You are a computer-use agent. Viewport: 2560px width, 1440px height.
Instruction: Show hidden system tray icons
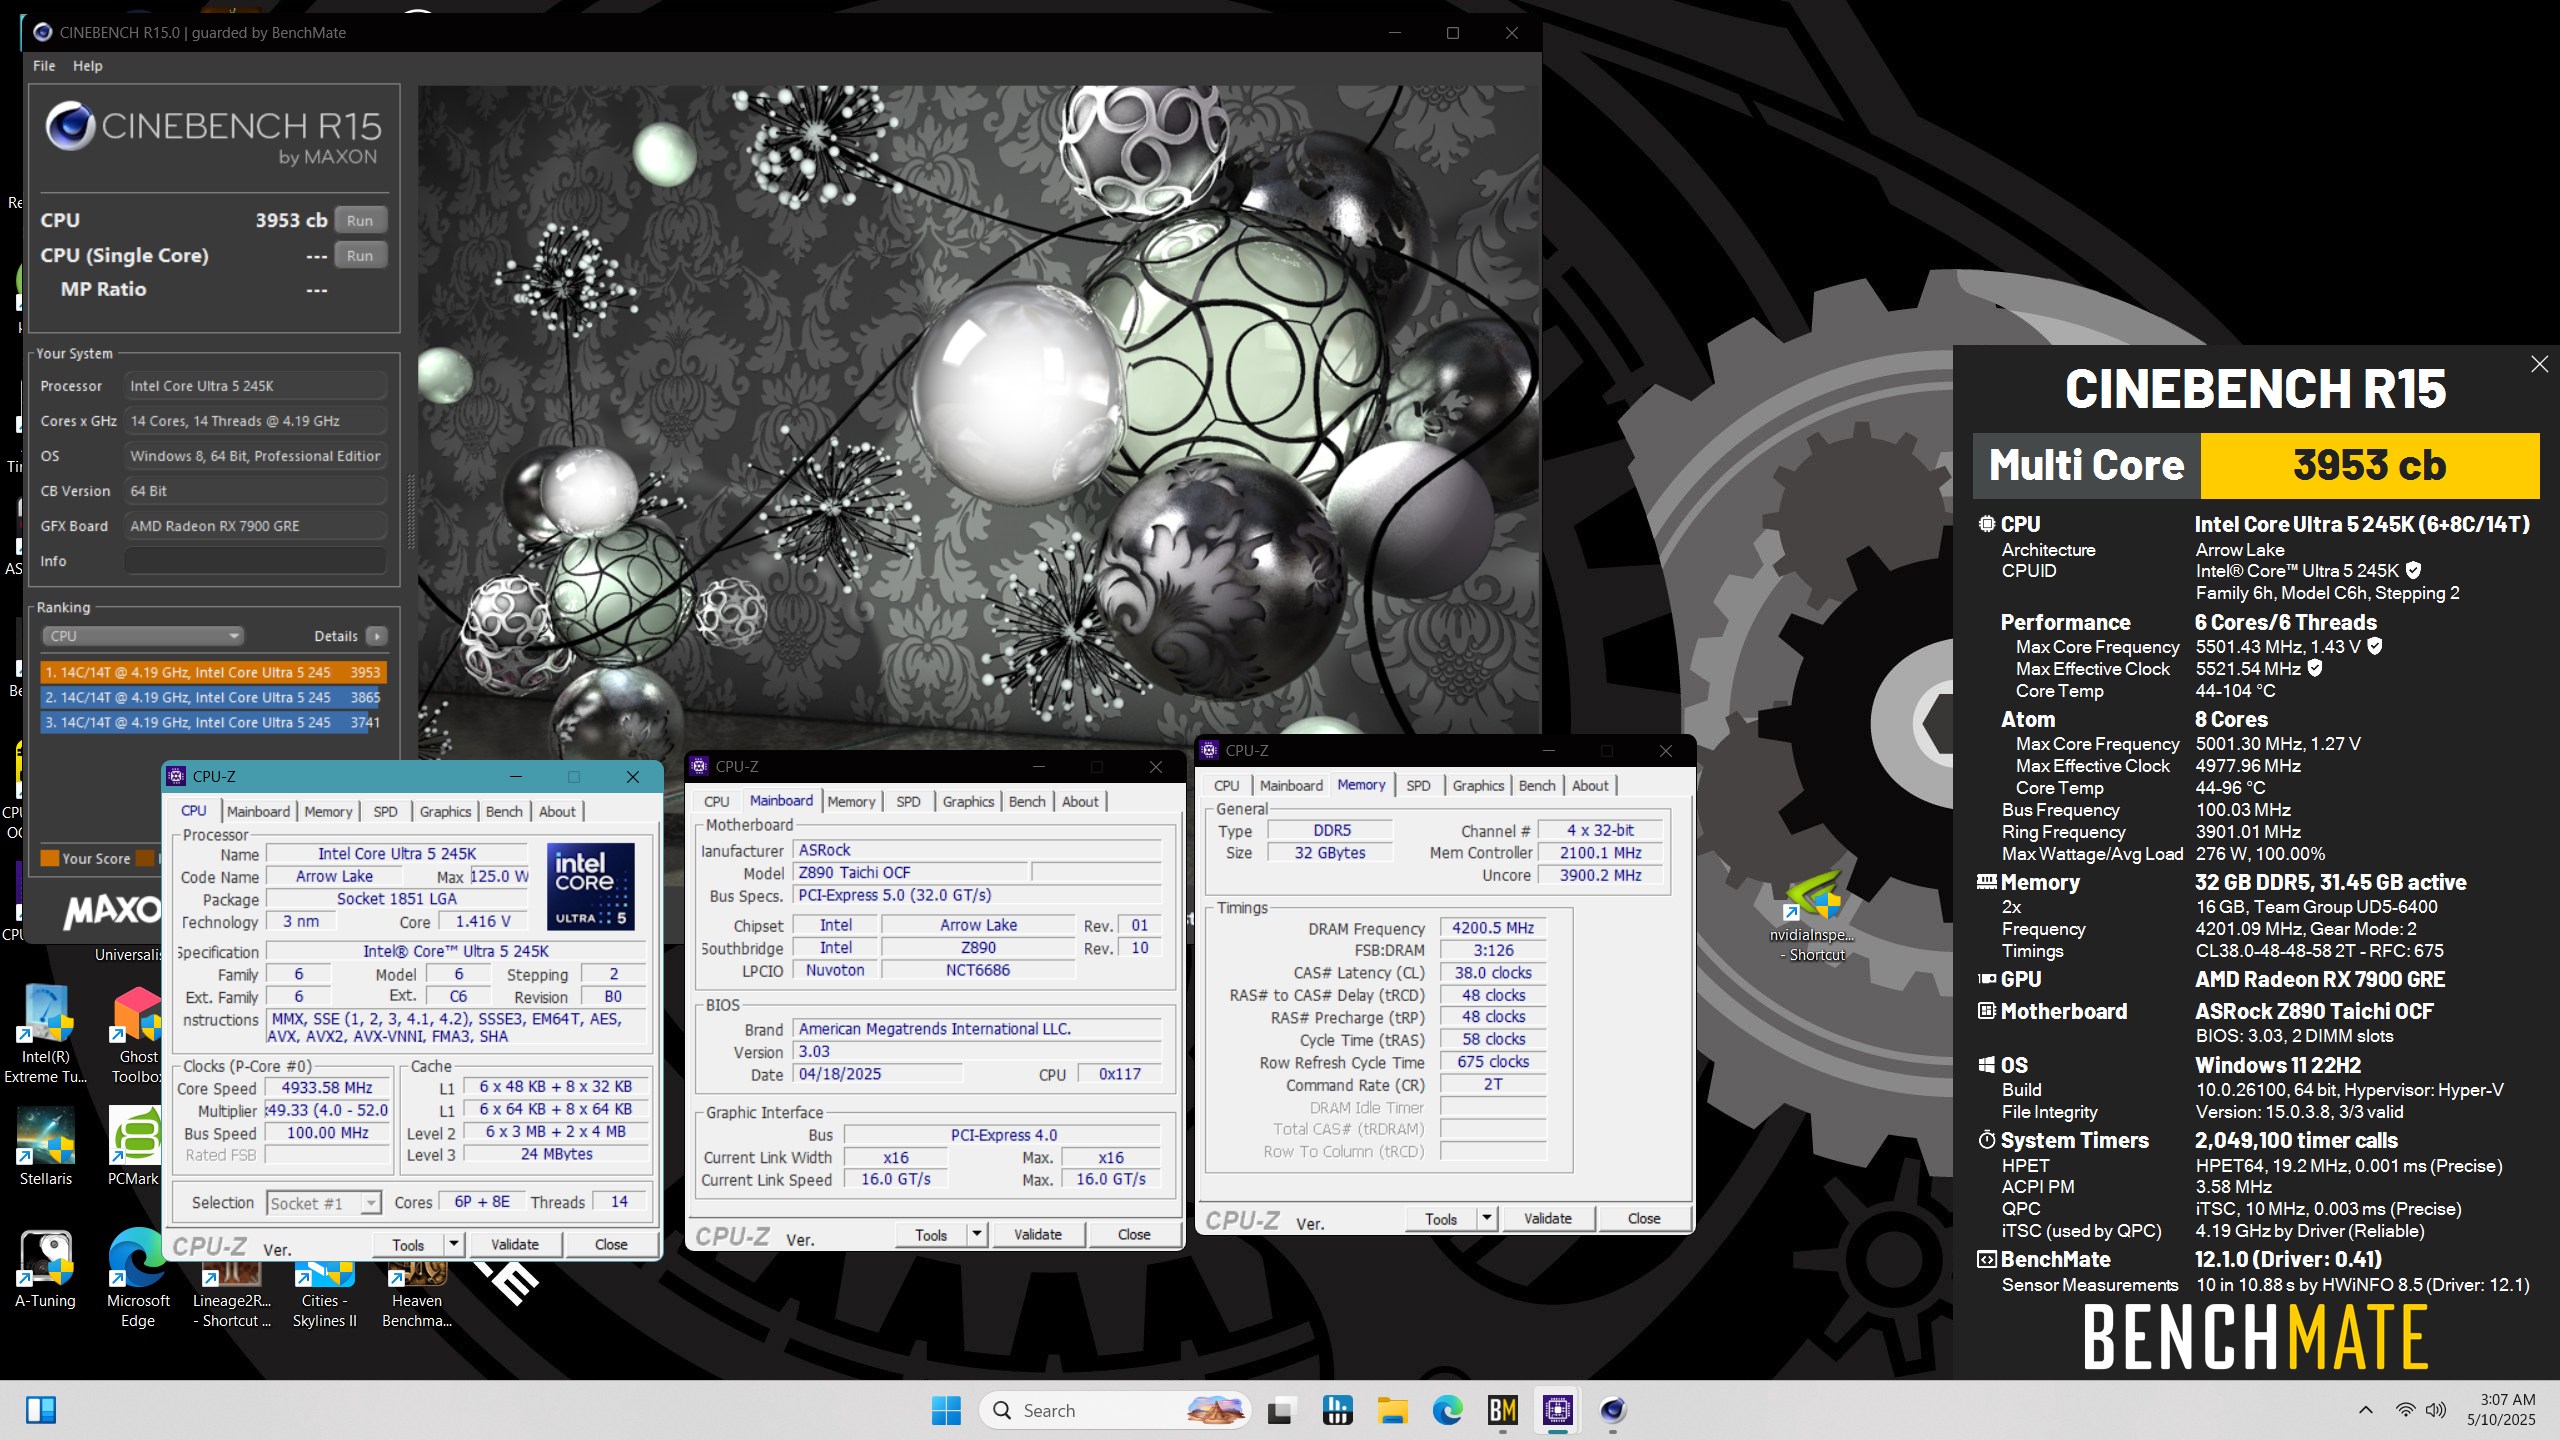coord(2365,1410)
